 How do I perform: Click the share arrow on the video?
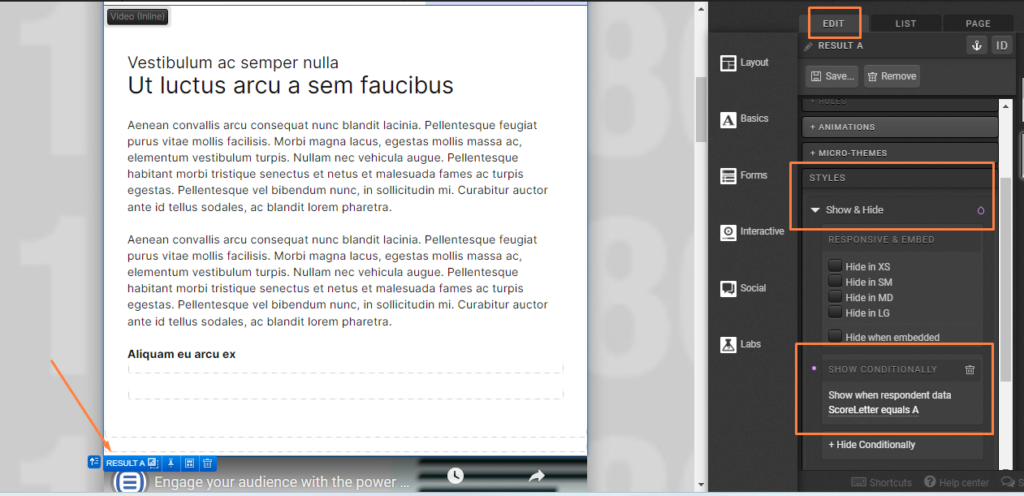(536, 476)
